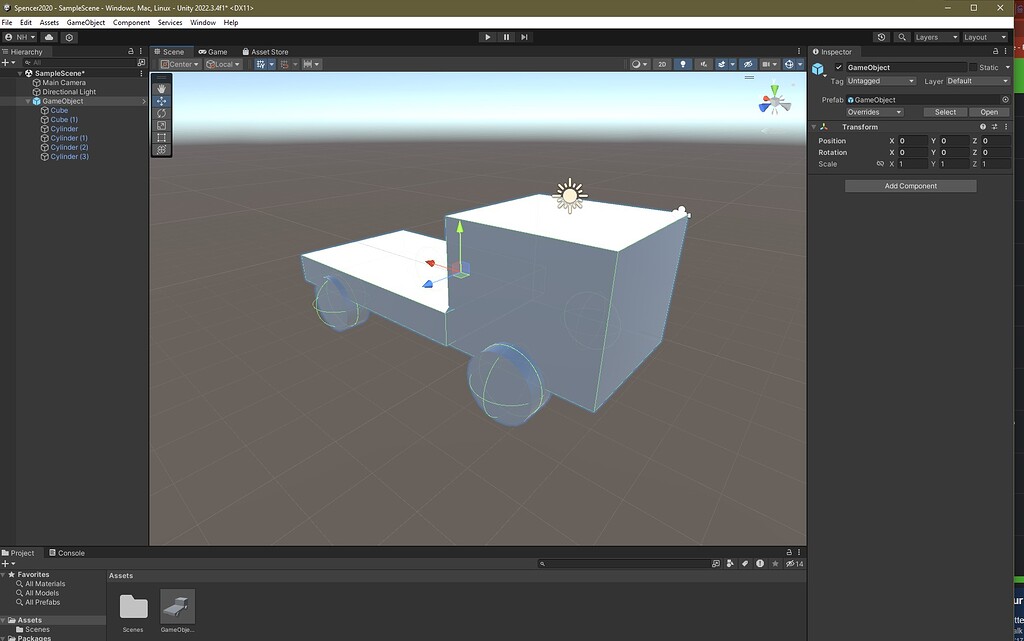Toggle 2D scene view mode

click(x=662, y=64)
